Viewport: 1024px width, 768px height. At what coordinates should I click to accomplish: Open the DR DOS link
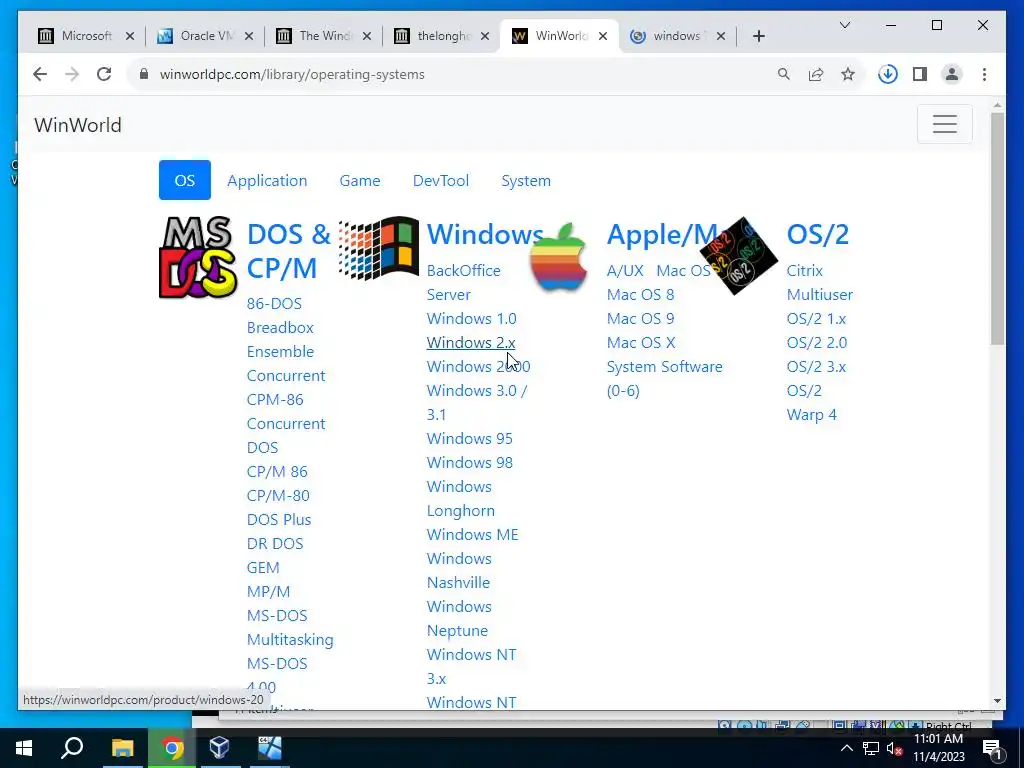click(x=275, y=544)
